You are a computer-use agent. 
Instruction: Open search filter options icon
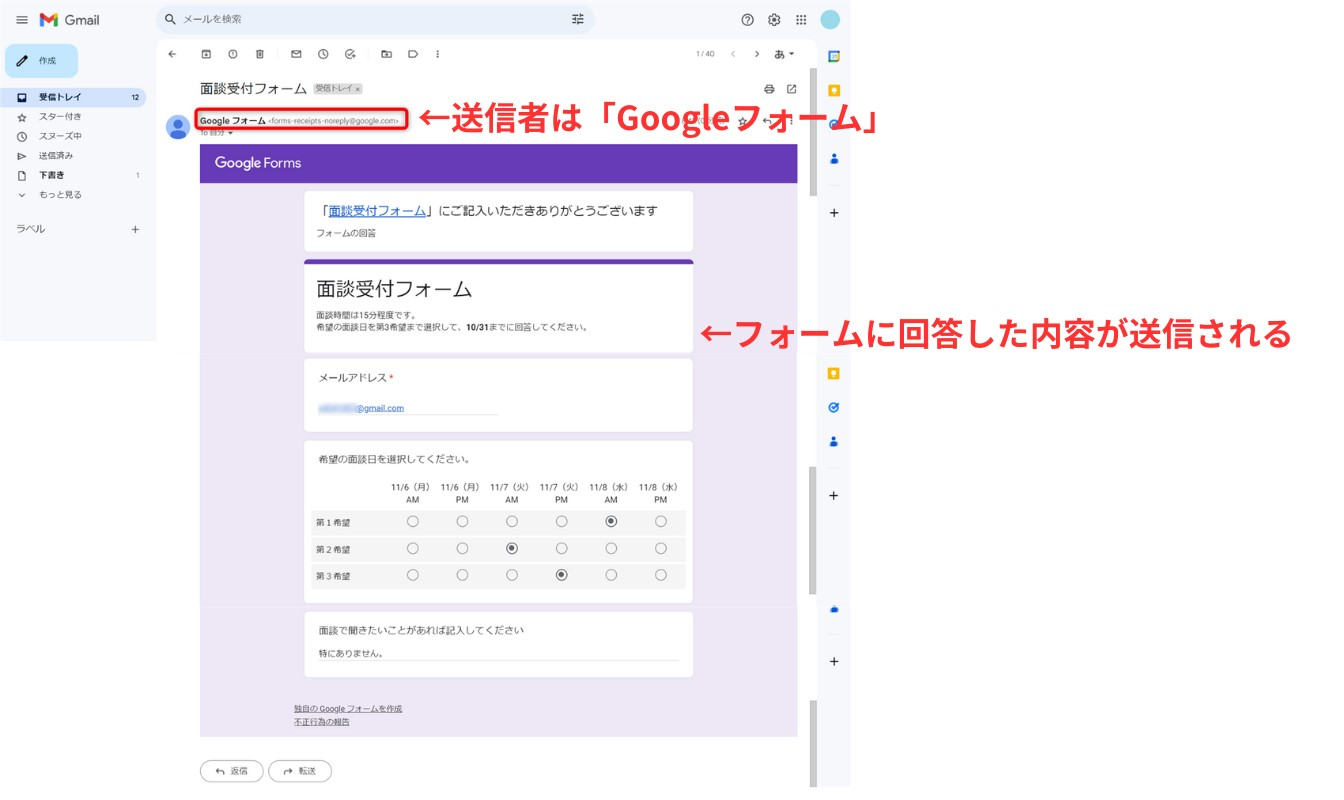tap(577, 19)
